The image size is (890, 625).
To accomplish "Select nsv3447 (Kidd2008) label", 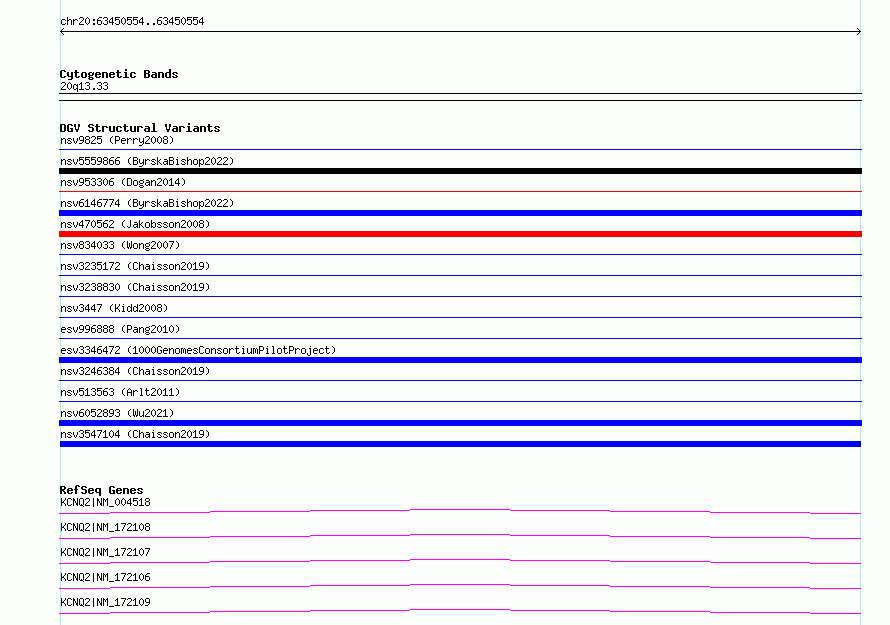I will tap(114, 308).
